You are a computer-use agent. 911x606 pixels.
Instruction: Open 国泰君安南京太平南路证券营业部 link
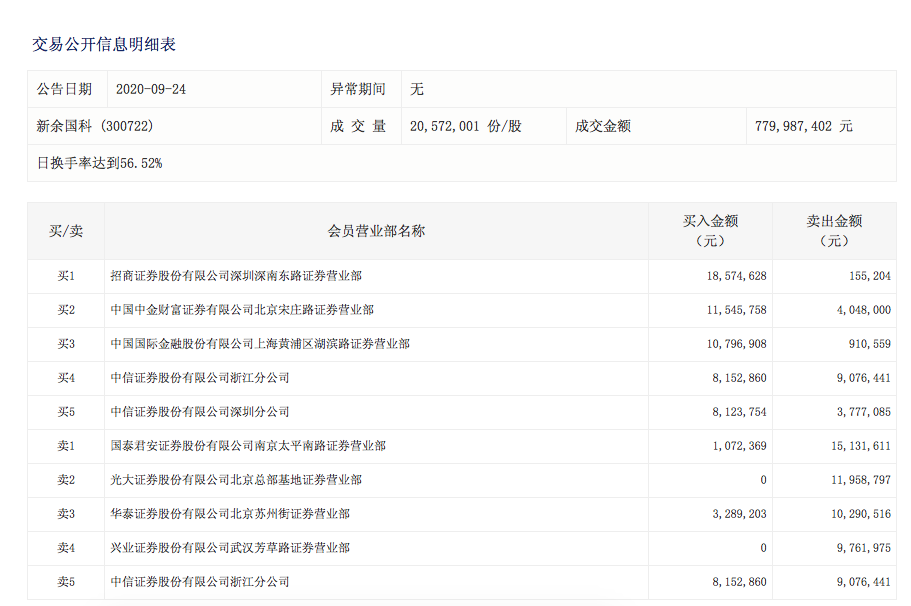pyautogui.click(x=248, y=446)
